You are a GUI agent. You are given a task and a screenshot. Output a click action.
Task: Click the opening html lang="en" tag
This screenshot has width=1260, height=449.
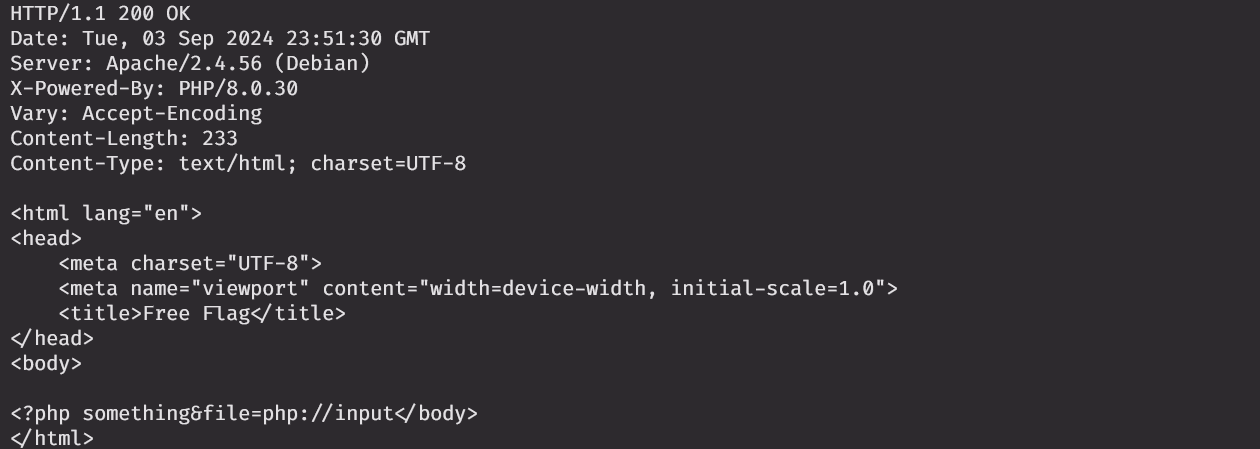(x=106, y=214)
